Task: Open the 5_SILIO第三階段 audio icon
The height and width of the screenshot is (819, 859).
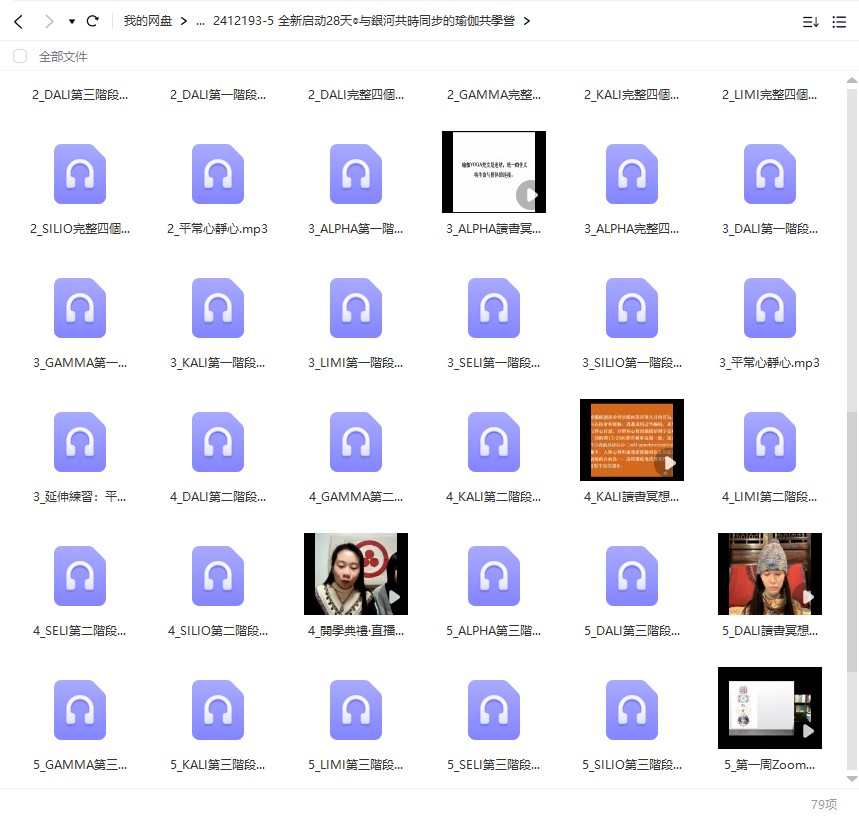Action: coord(632,708)
